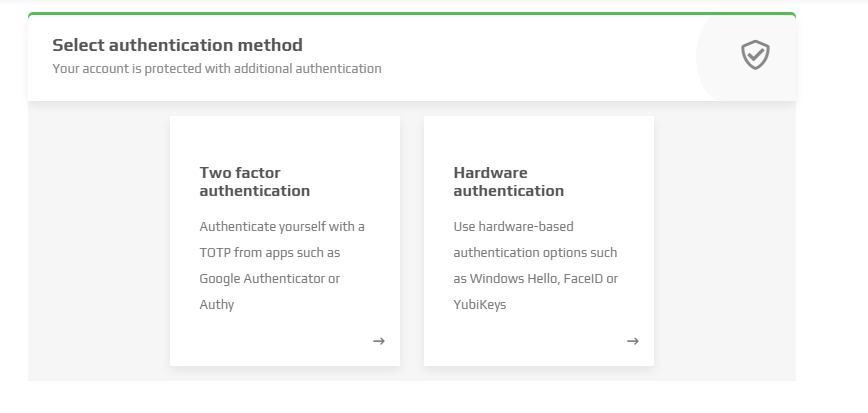Click the 'Use hardware-based' text line

(x=514, y=226)
